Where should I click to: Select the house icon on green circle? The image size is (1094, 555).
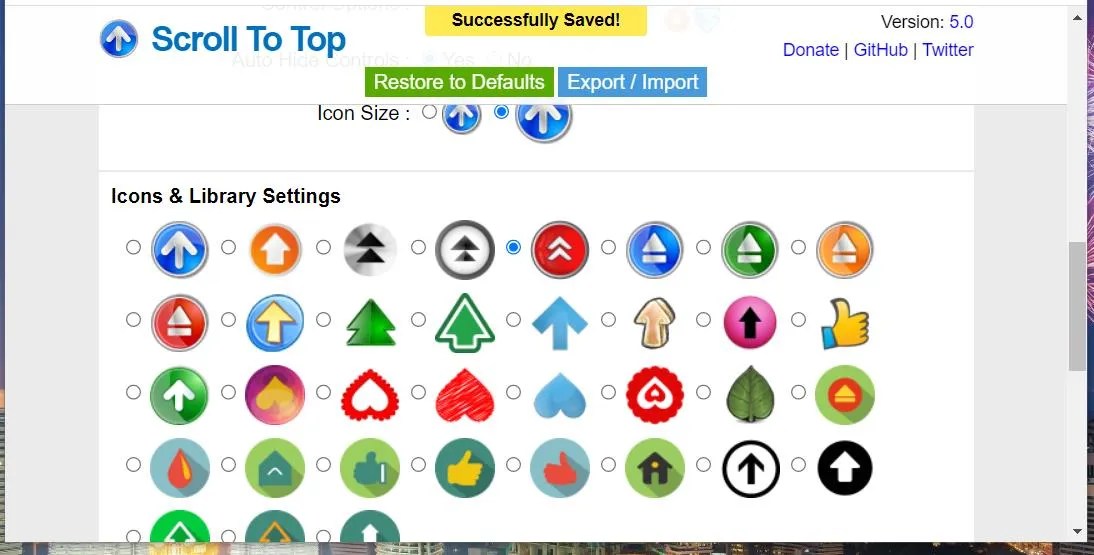pos(654,468)
